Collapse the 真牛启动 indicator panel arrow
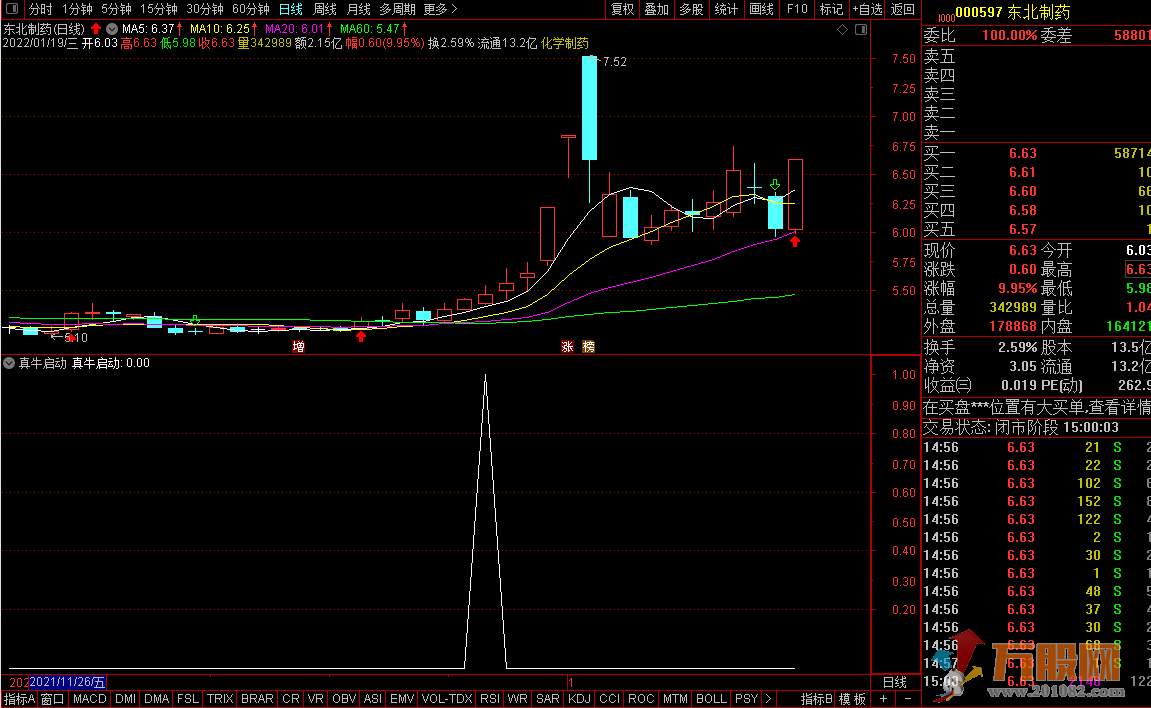The height and width of the screenshot is (708, 1151). tap(9, 363)
